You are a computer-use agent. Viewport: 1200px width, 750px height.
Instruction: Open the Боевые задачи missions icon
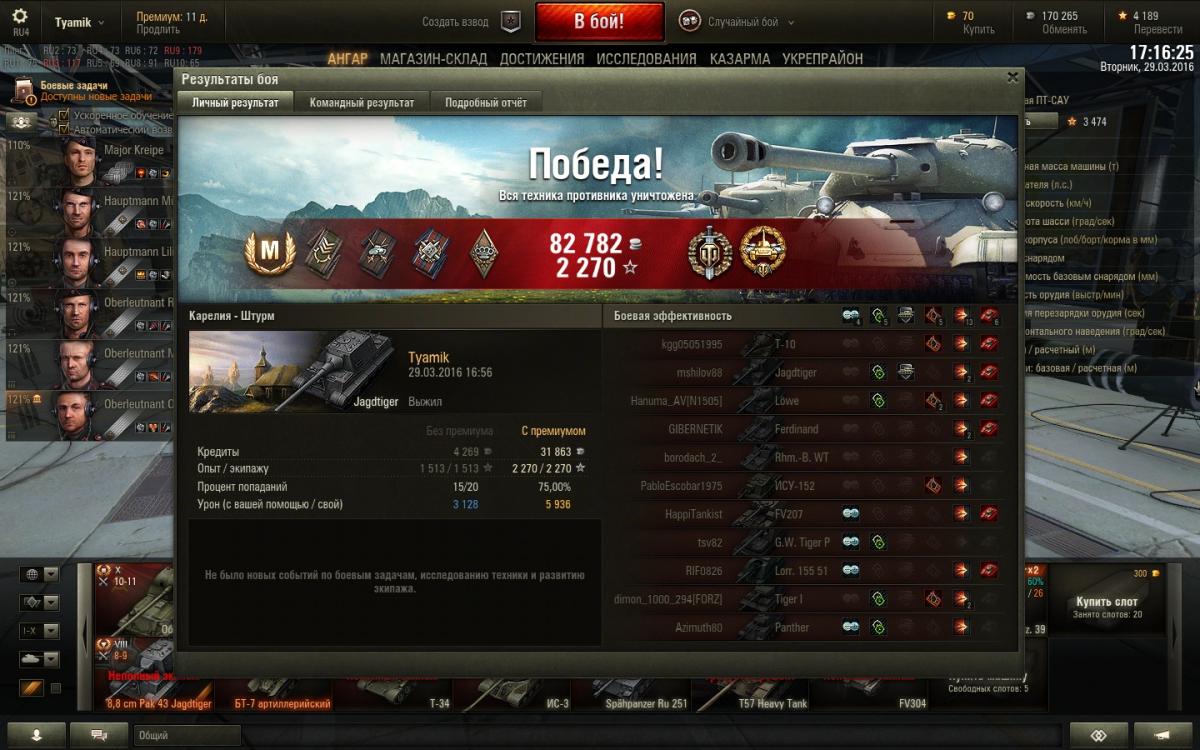pyautogui.click(x=24, y=92)
